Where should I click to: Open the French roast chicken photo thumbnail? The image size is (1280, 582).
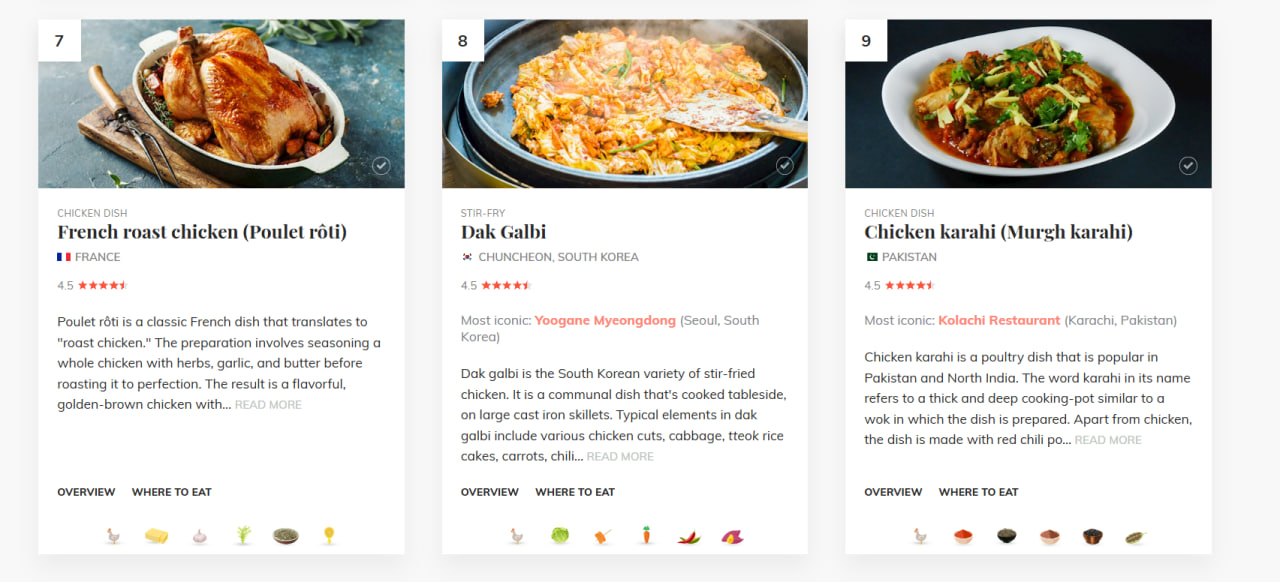point(221,104)
